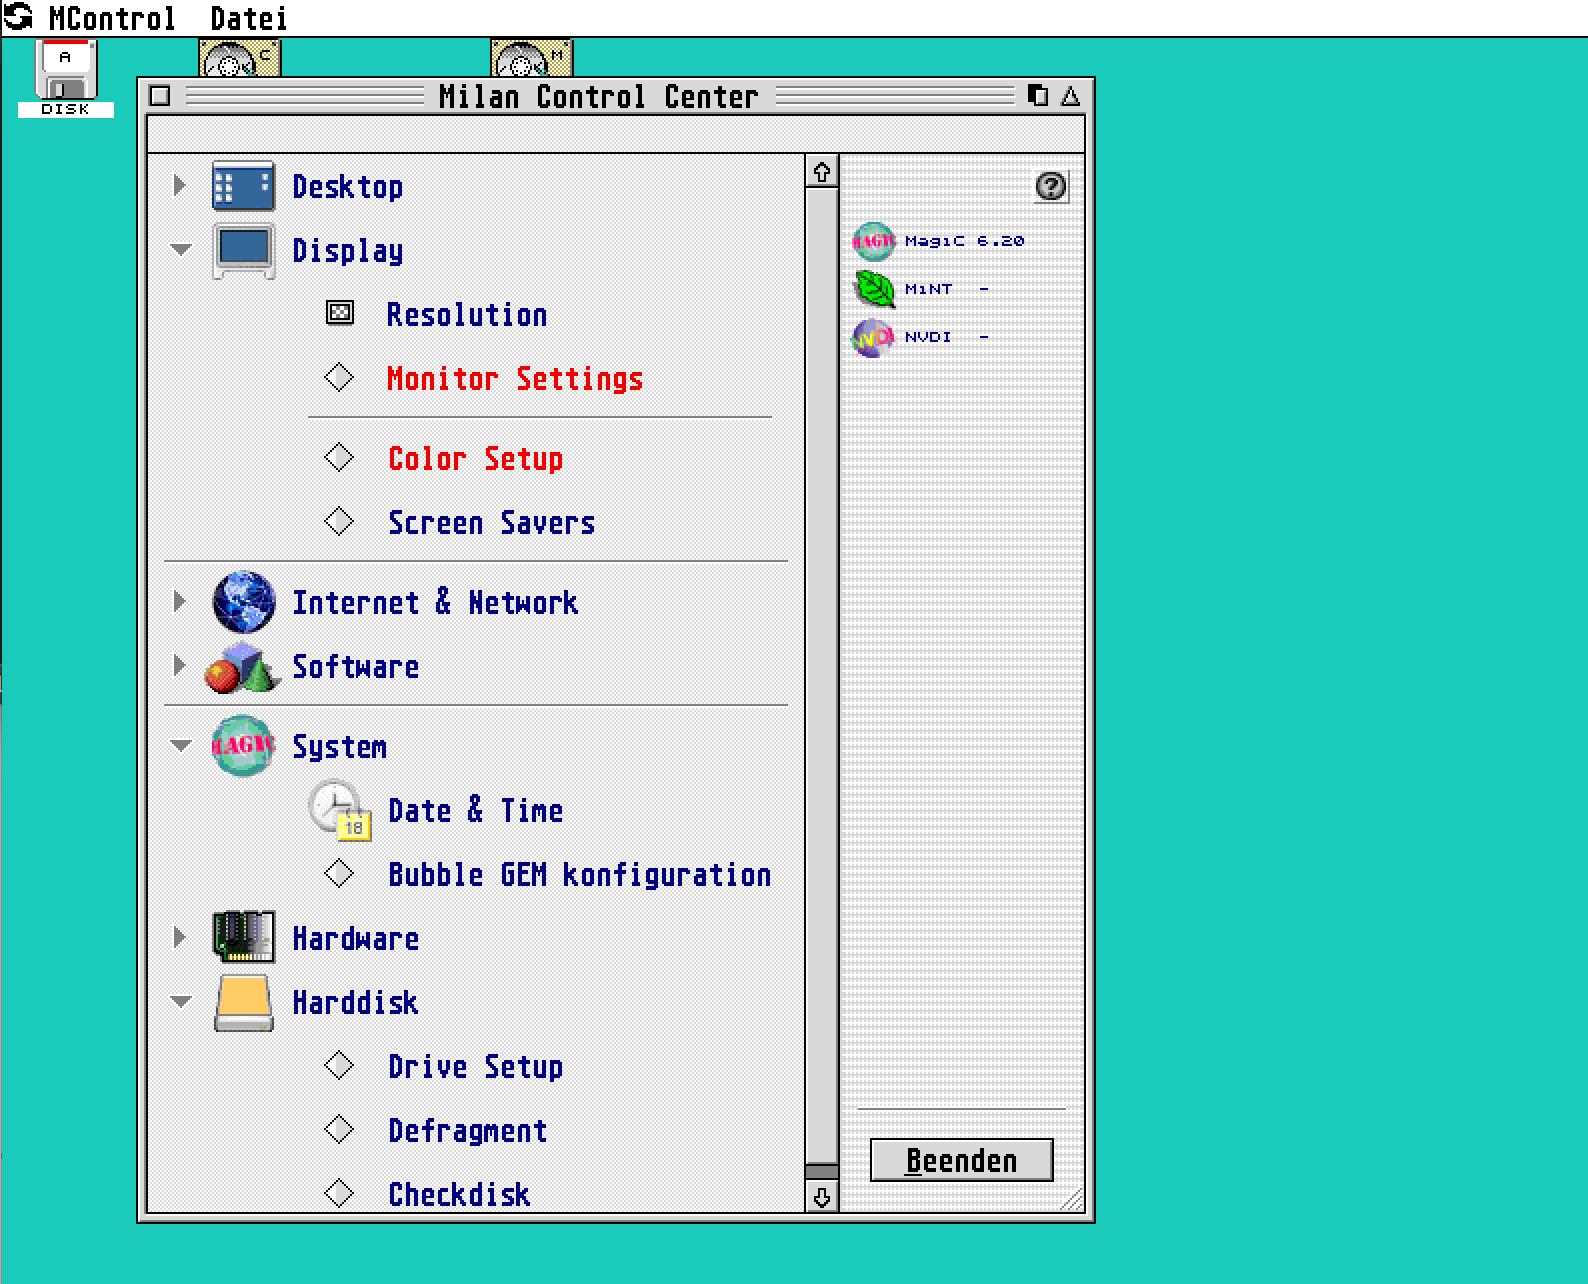Viewport: 1588px width, 1284px height.
Task: Expand the Software category
Action: point(180,665)
